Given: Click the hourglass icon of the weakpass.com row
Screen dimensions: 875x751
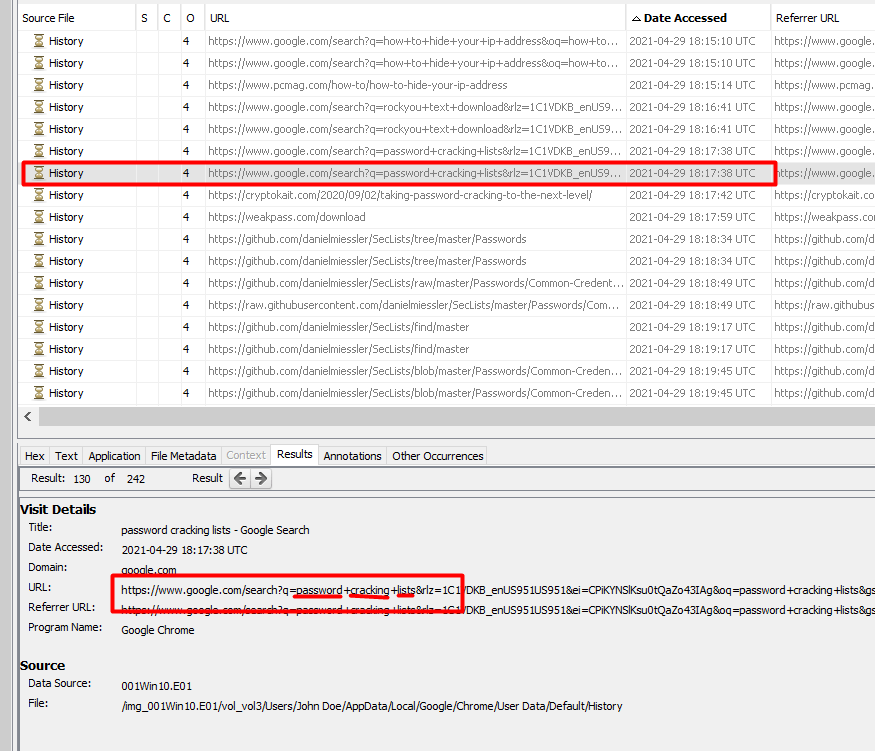Looking at the screenshot, I should 39,217.
